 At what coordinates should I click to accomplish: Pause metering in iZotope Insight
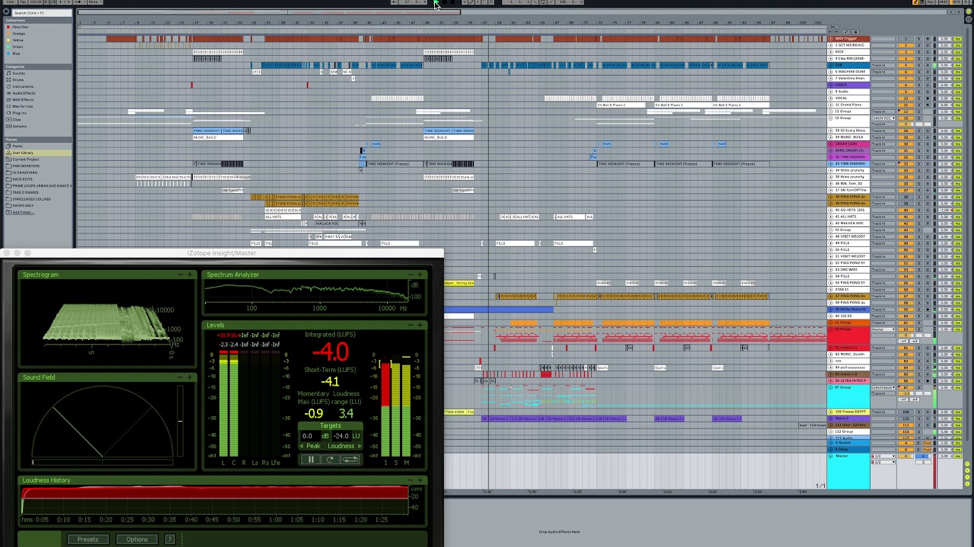click(x=311, y=459)
